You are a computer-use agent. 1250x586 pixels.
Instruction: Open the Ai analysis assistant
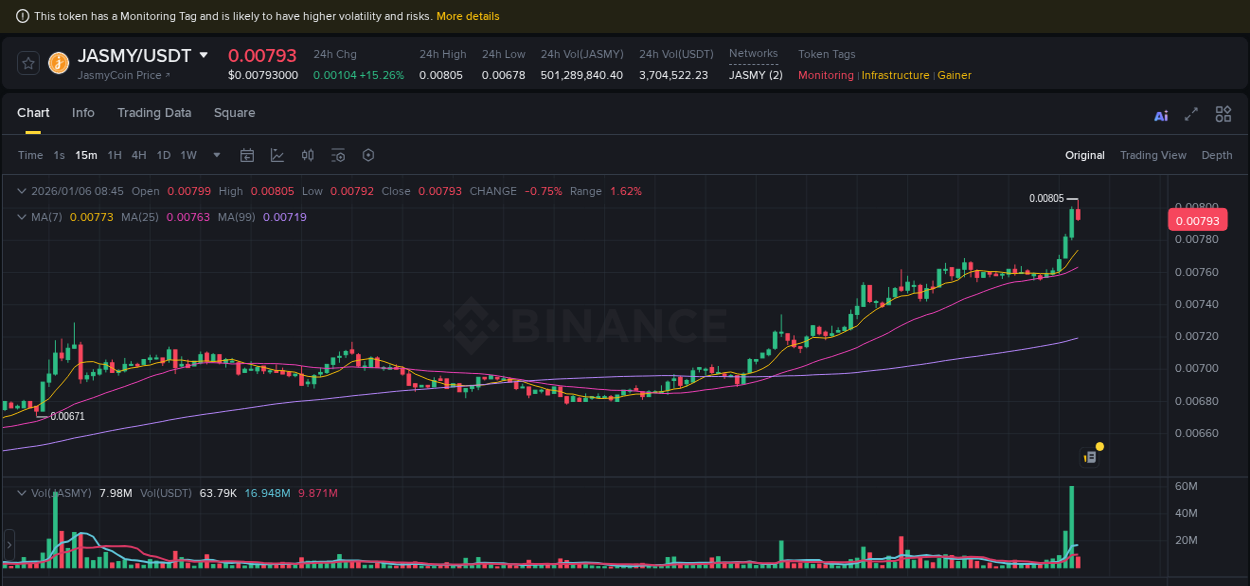(x=1161, y=114)
